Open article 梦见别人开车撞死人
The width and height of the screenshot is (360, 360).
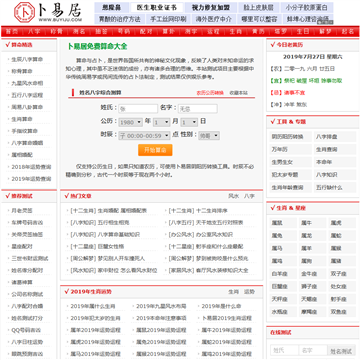[x=121, y=258]
